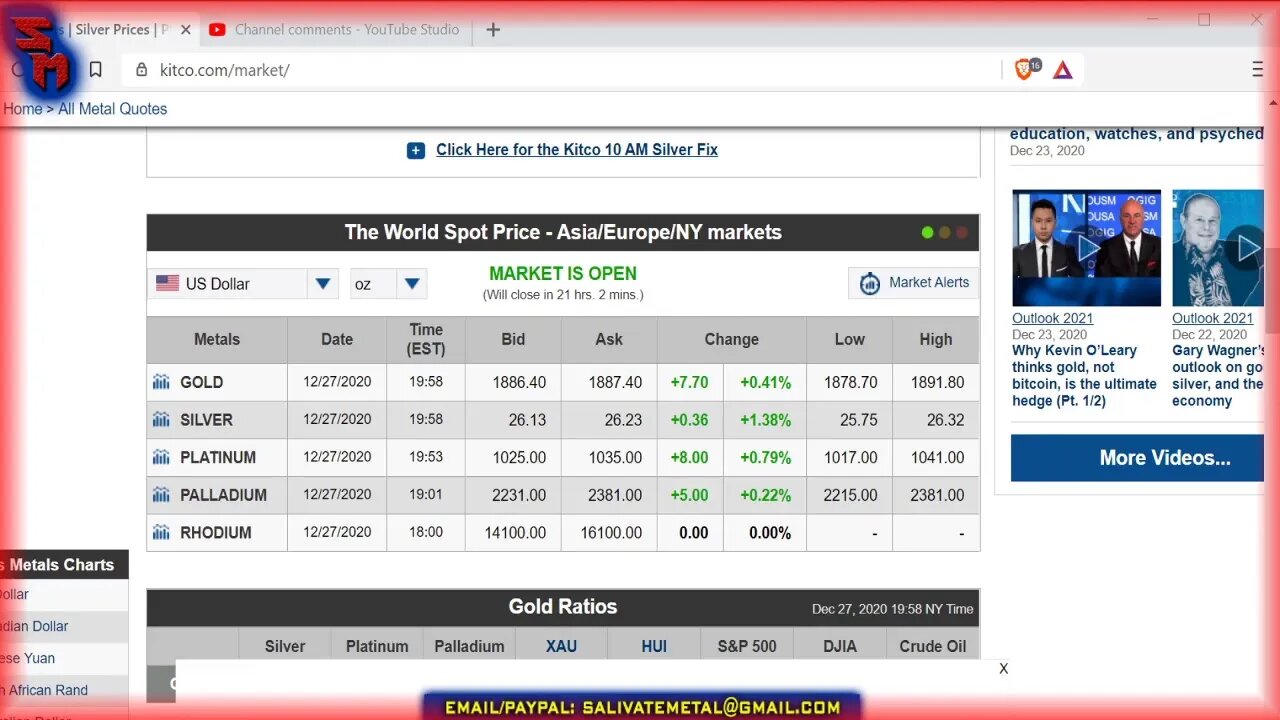
Task: Open the chart icon beside PALLADIUM
Action: coord(161,495)
